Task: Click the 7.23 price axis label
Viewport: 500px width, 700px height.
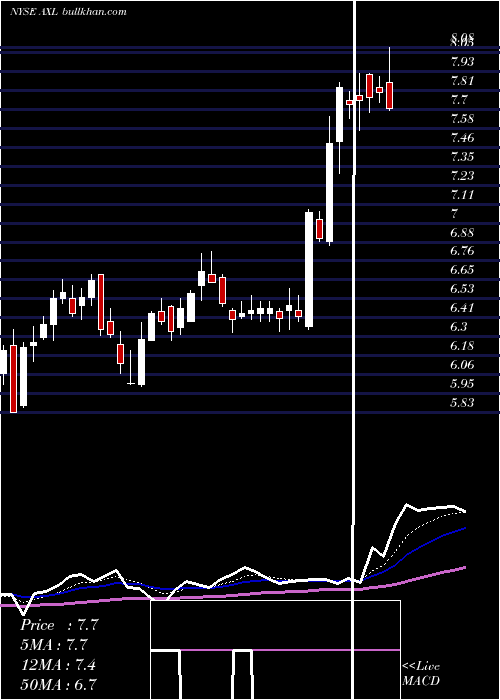Action: point(462,175)
